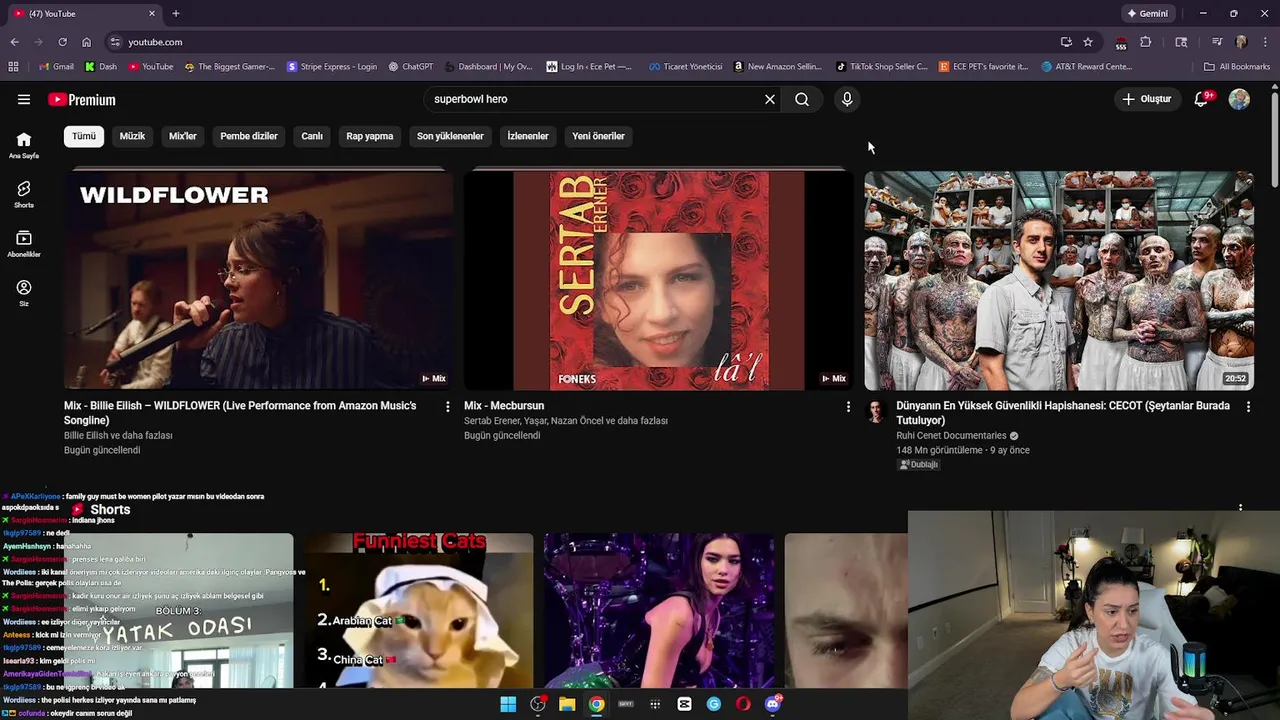The width and height of the screenshot is (1280, 720).
Task: Select the Tümü filter chip
Action: click(84, 136)
